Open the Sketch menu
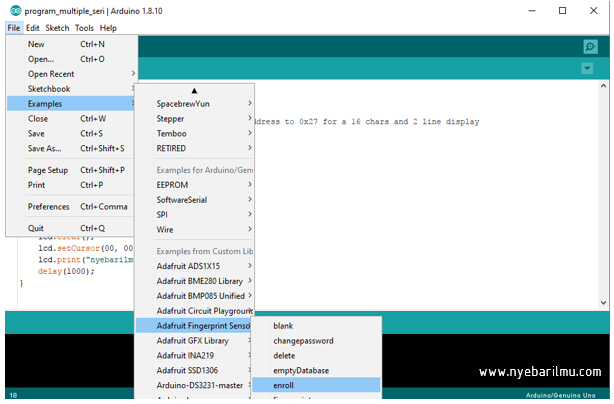This screenshot has width=614, height=404. pos(57,28)
